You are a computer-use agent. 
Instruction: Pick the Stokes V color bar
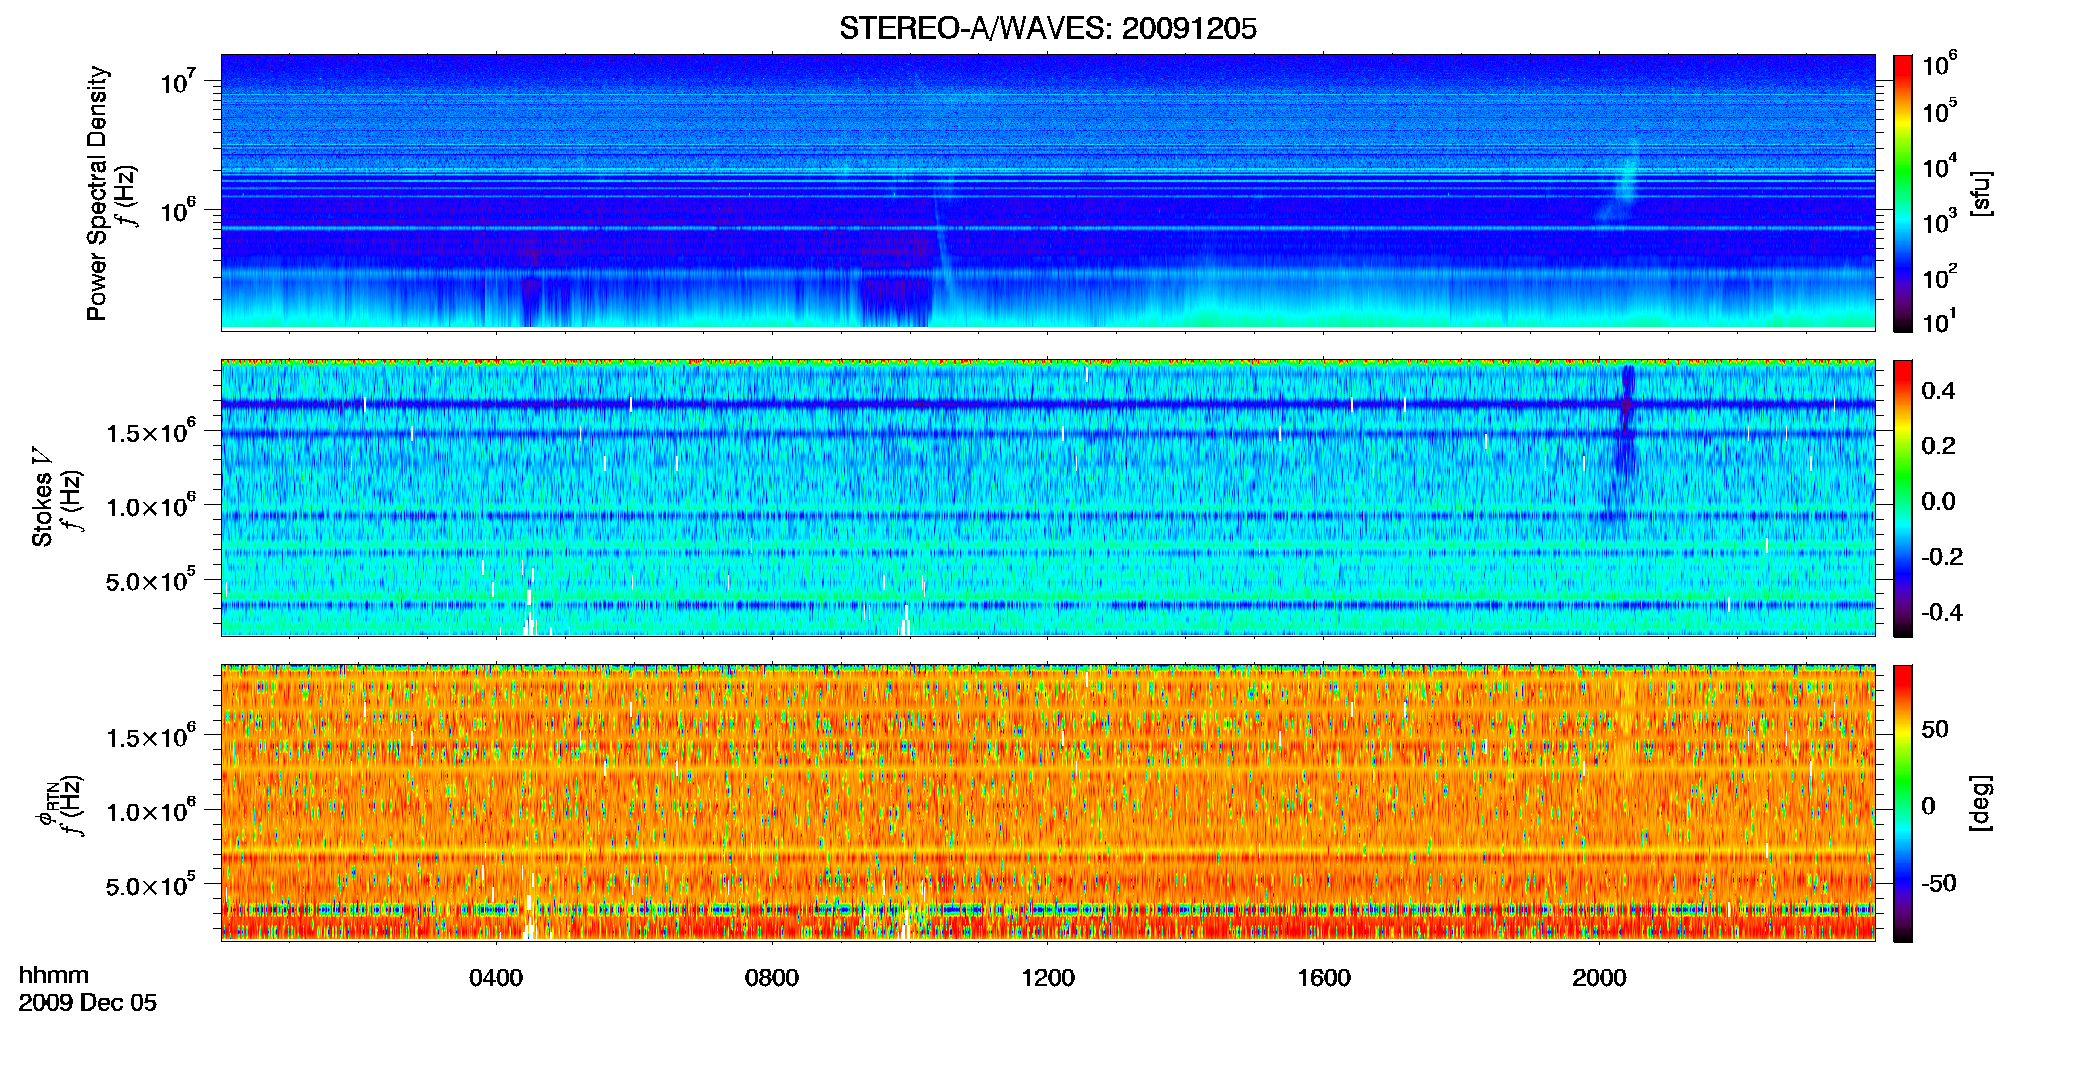1902,498
